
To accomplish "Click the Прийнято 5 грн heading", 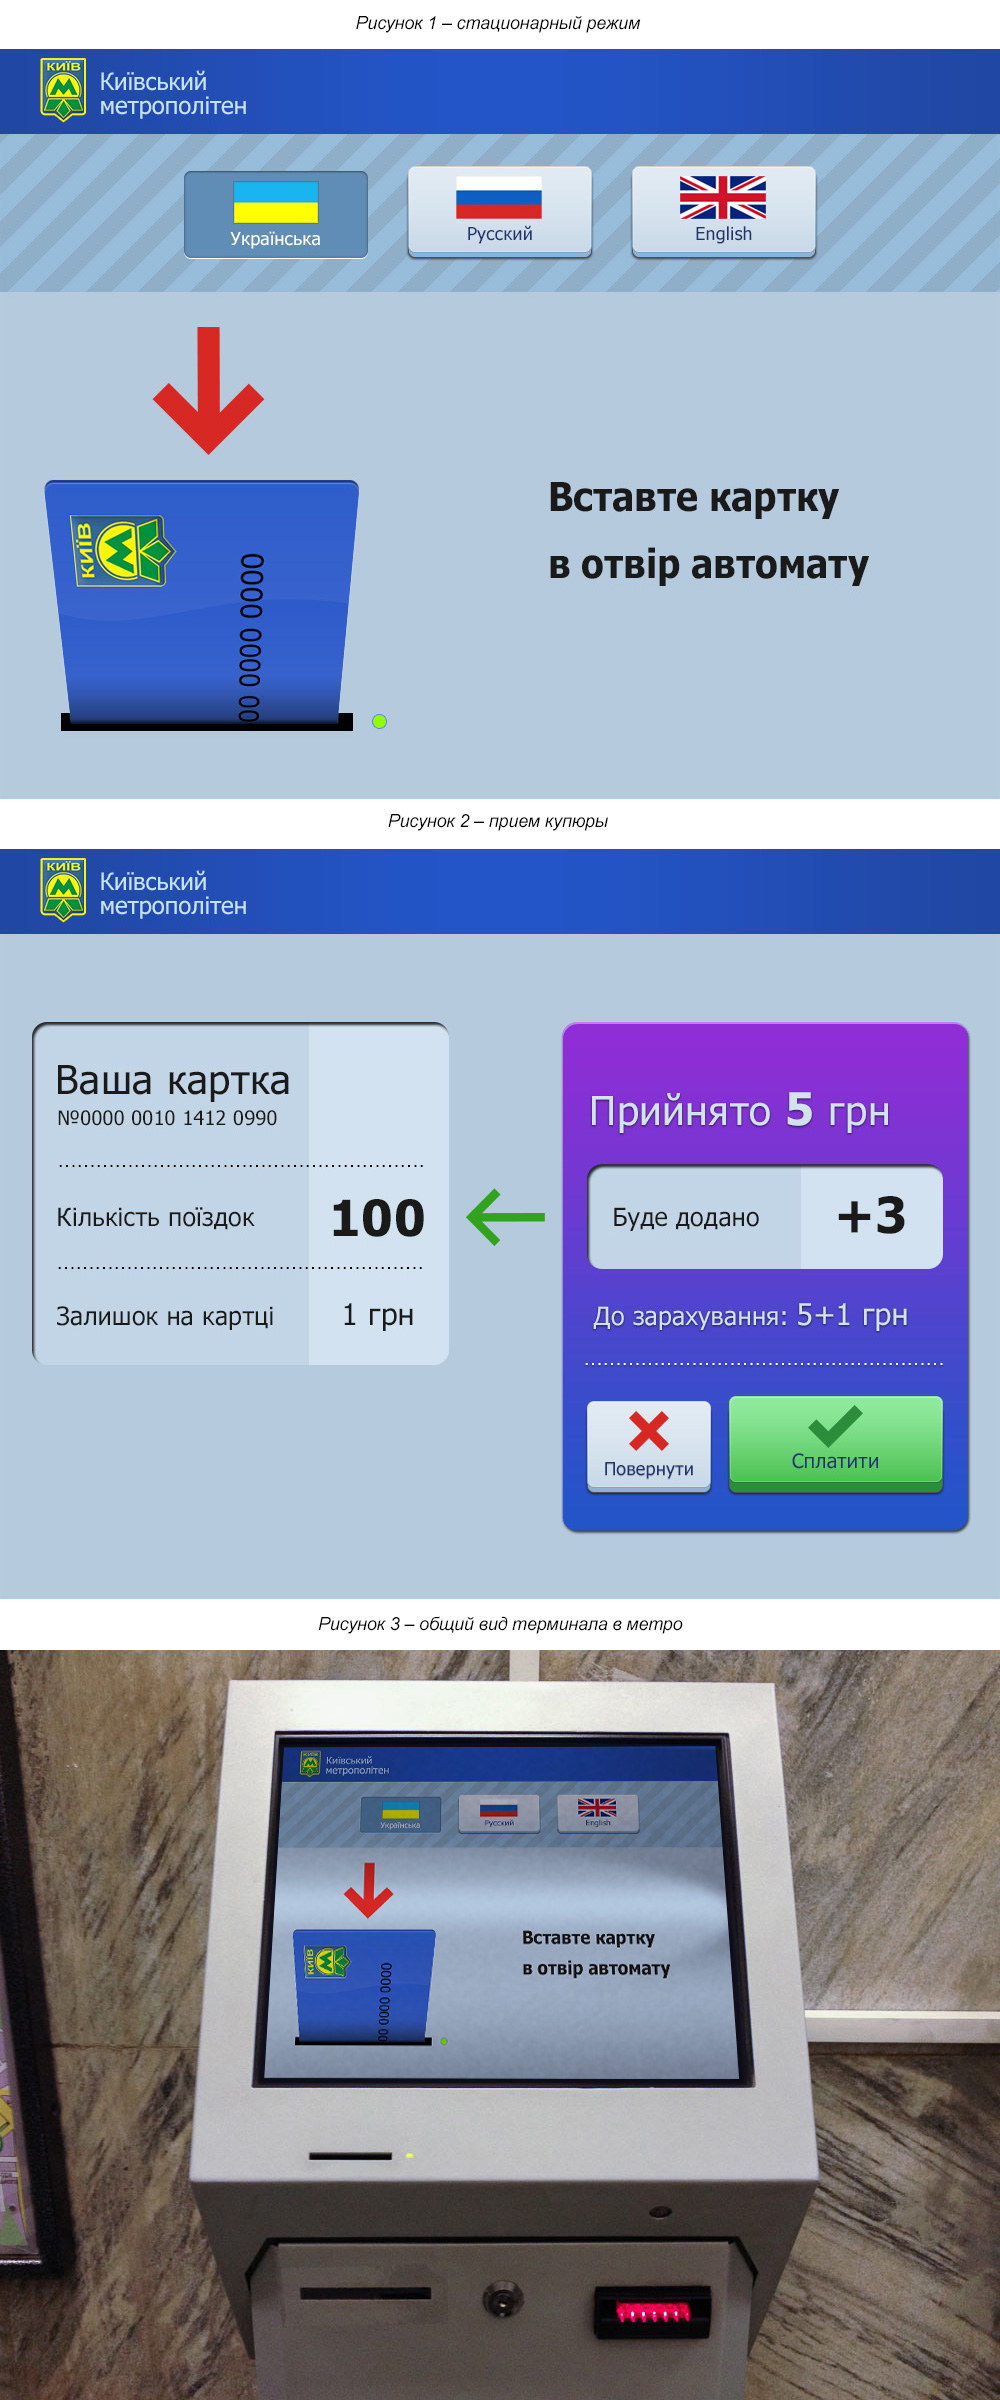I will click(739, 1110).
